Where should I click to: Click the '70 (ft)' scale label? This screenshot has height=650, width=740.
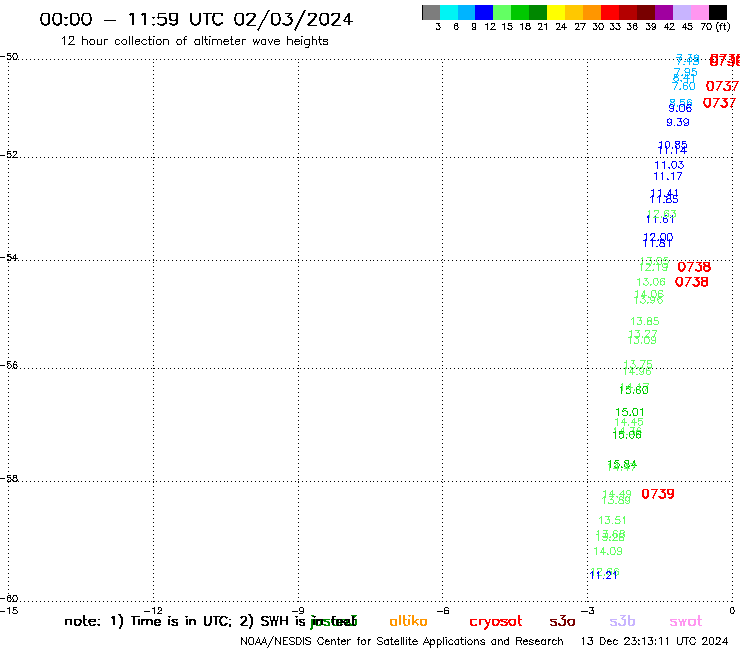click(x=715, y=26)
